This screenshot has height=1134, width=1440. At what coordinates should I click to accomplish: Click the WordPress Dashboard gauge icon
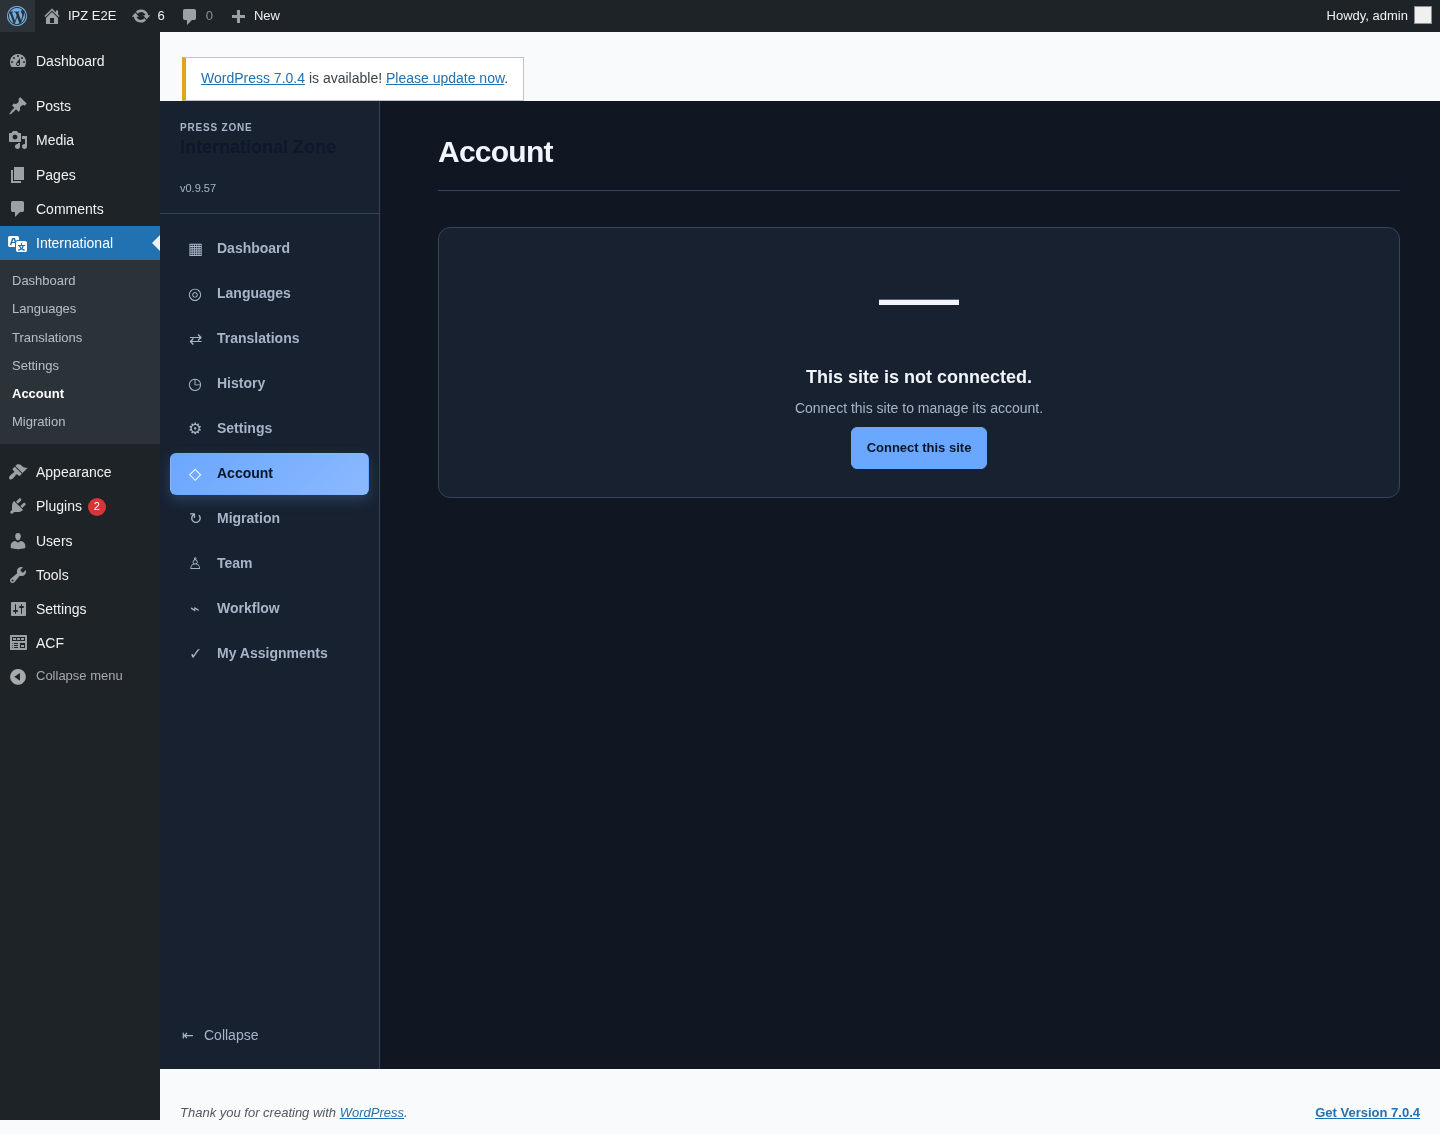click(x=18, y=61)
